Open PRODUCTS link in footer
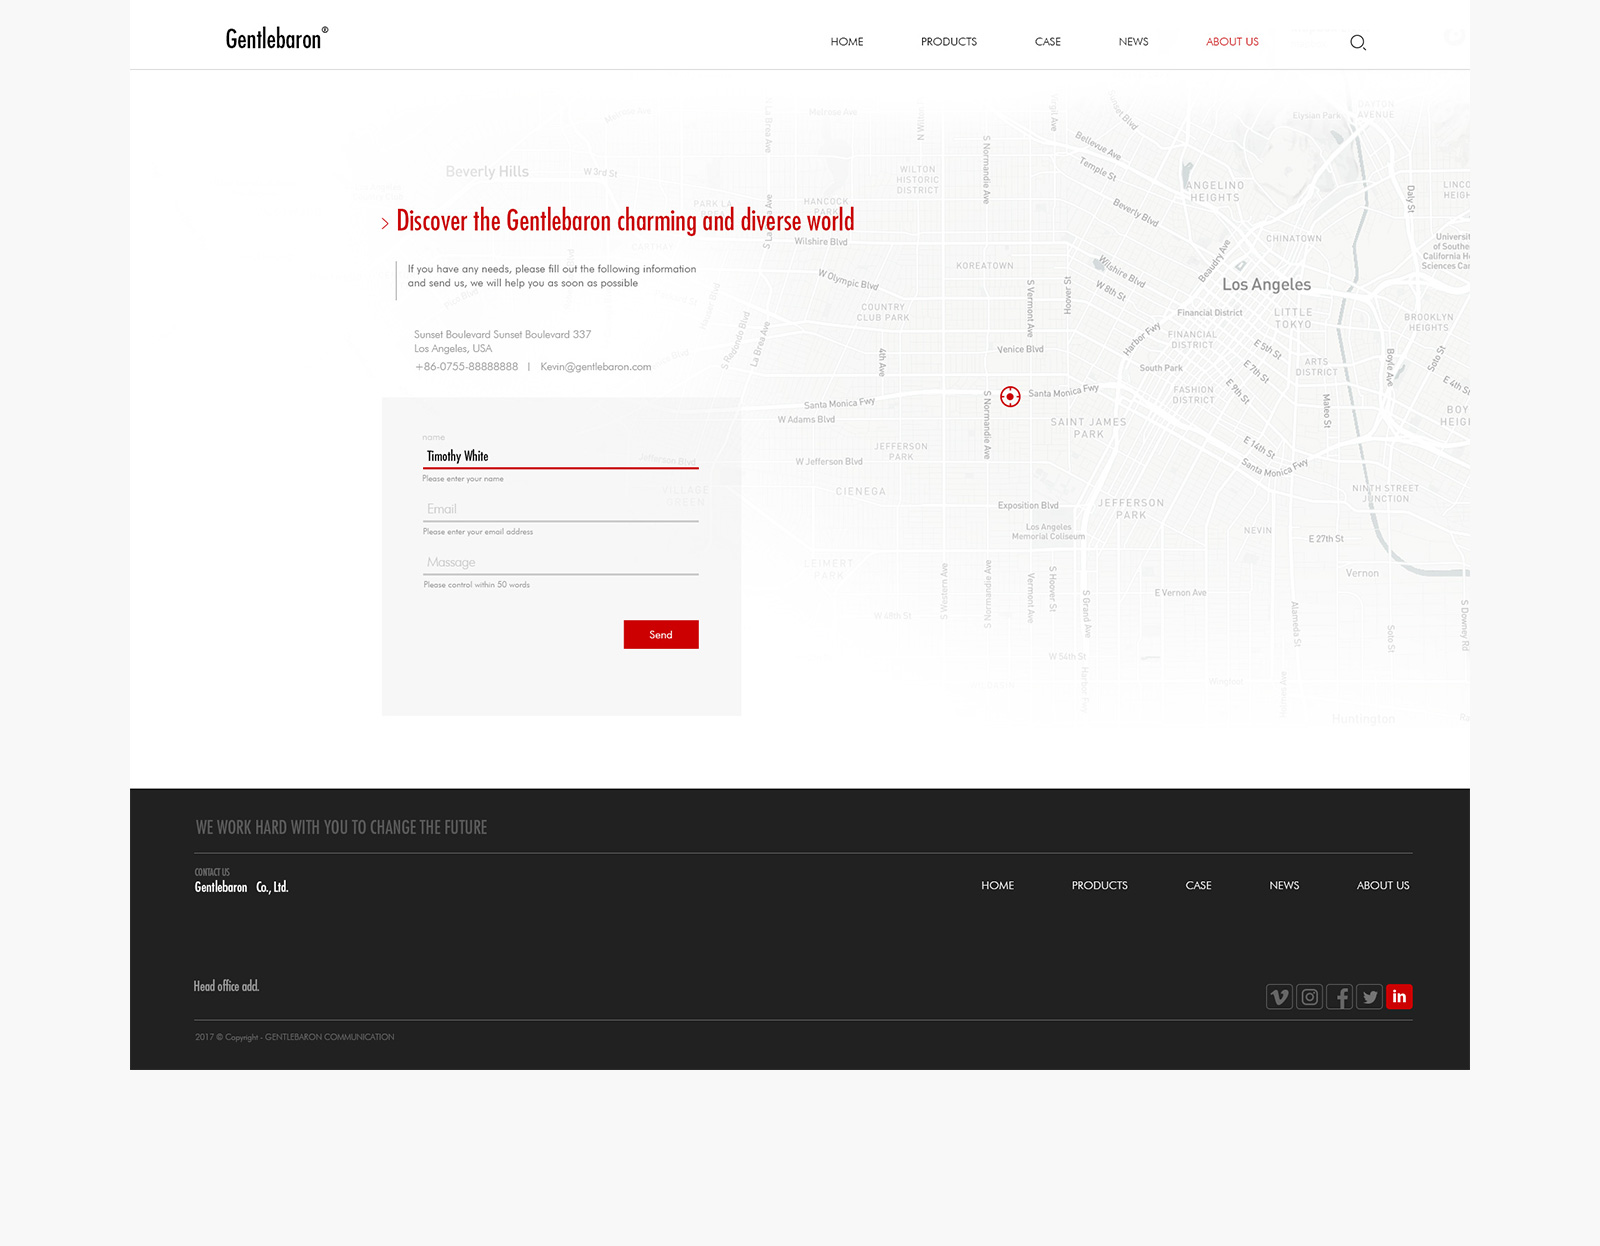 click(x=1099, y=886)
